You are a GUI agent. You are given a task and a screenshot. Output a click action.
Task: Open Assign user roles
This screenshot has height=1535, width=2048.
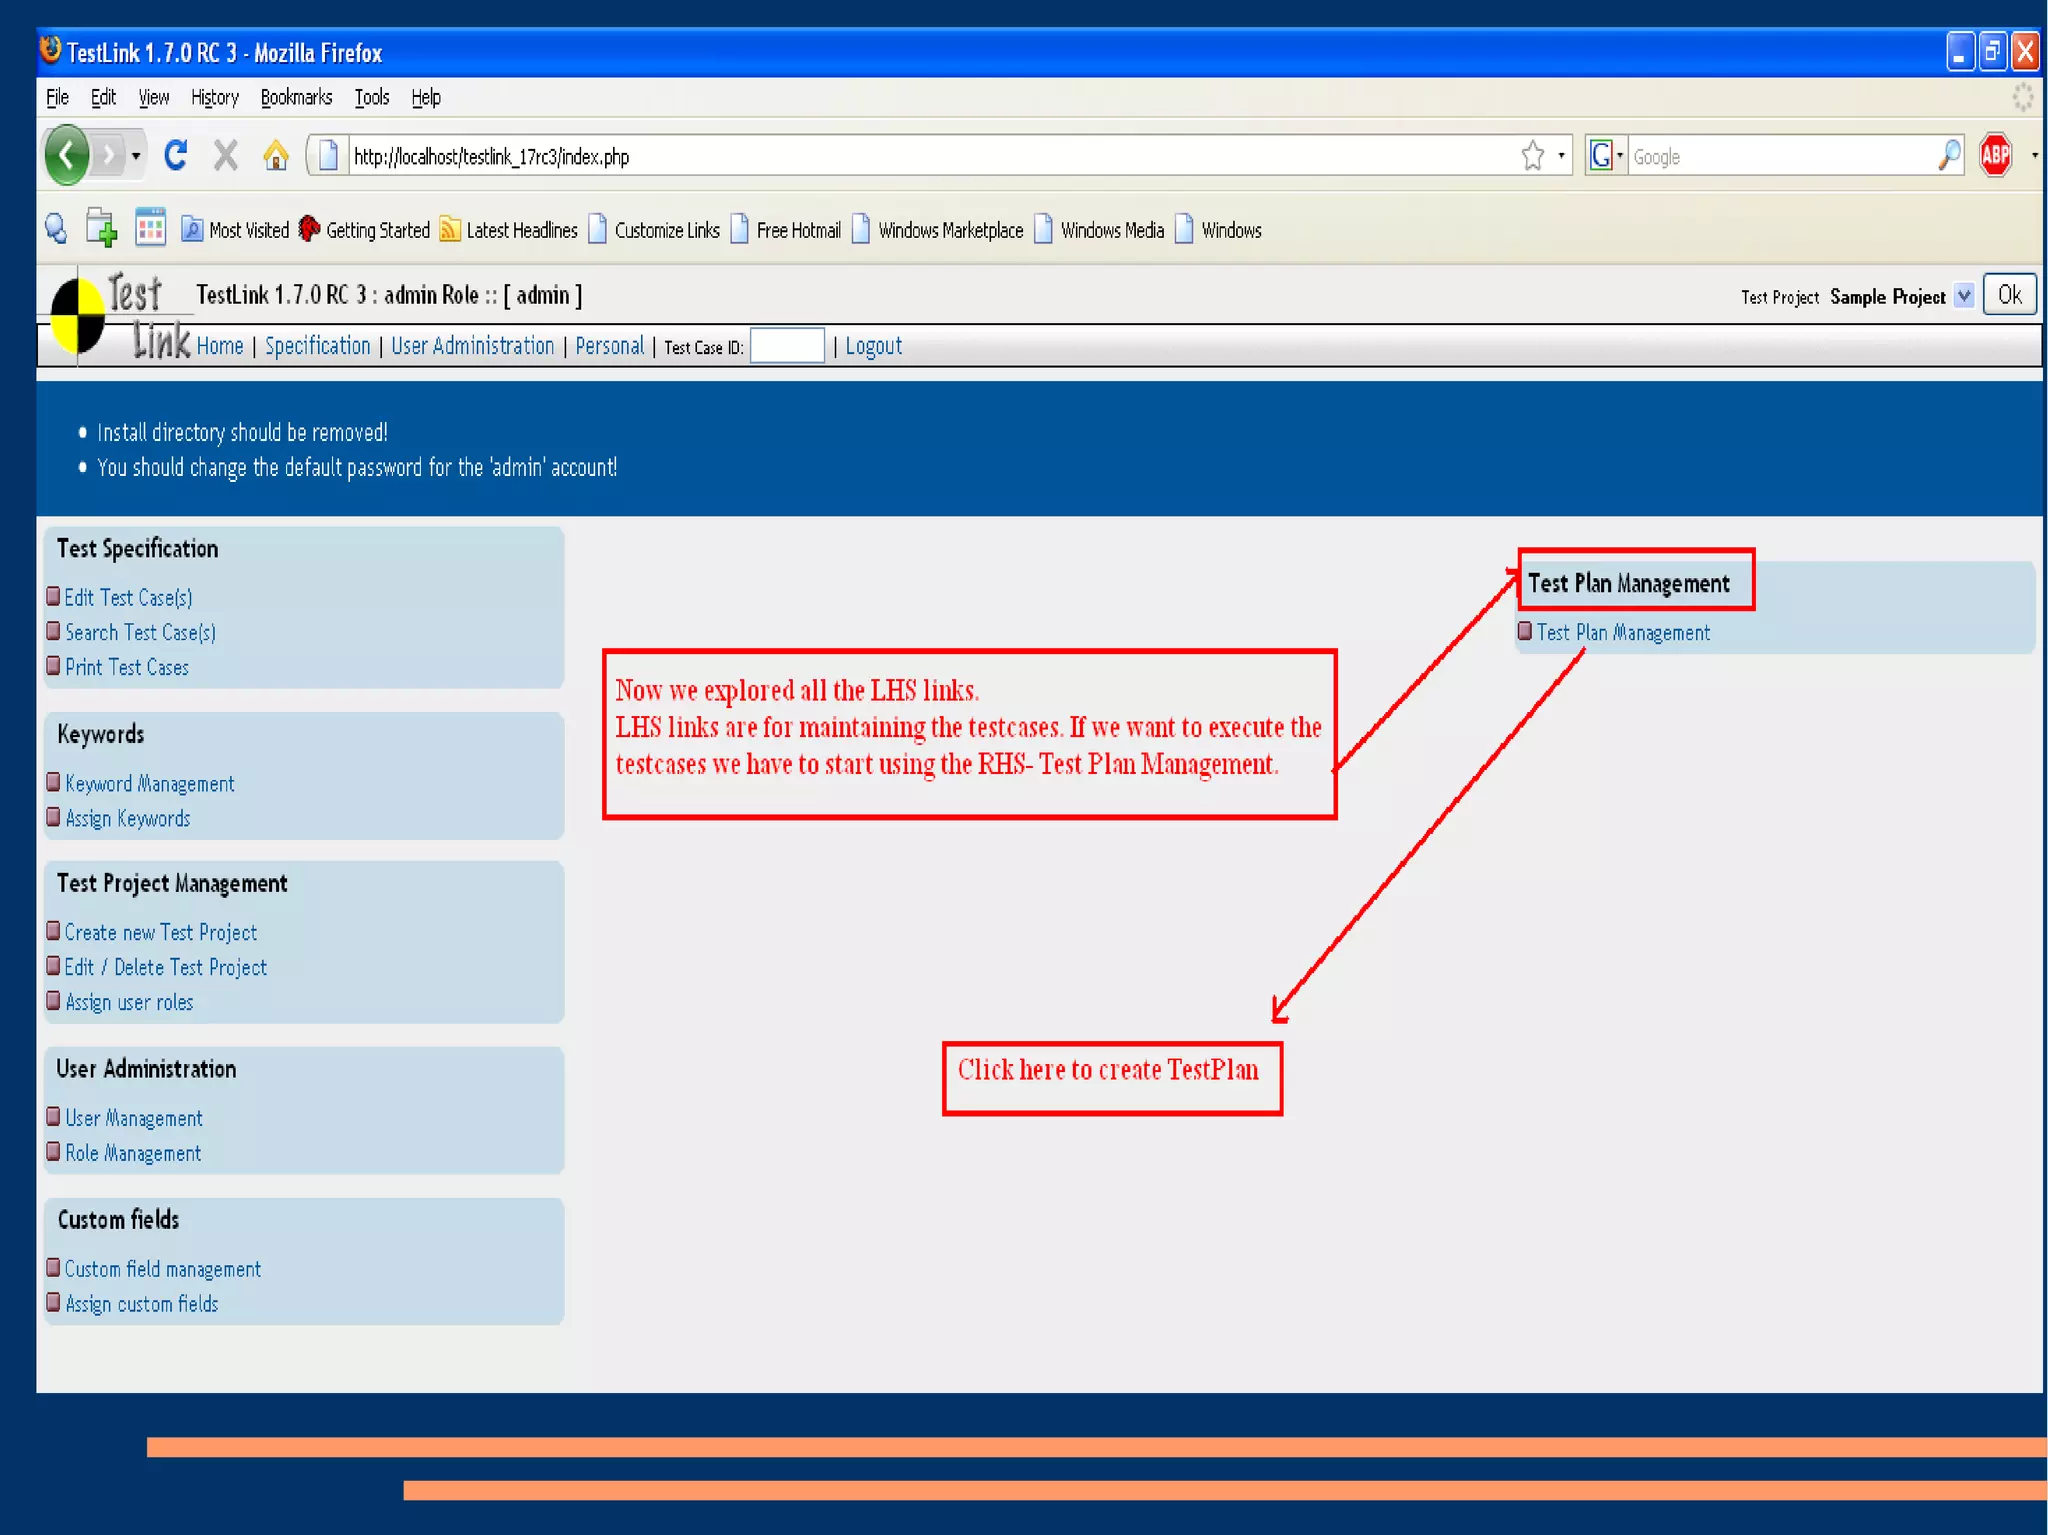click(x=129, y=1002)
